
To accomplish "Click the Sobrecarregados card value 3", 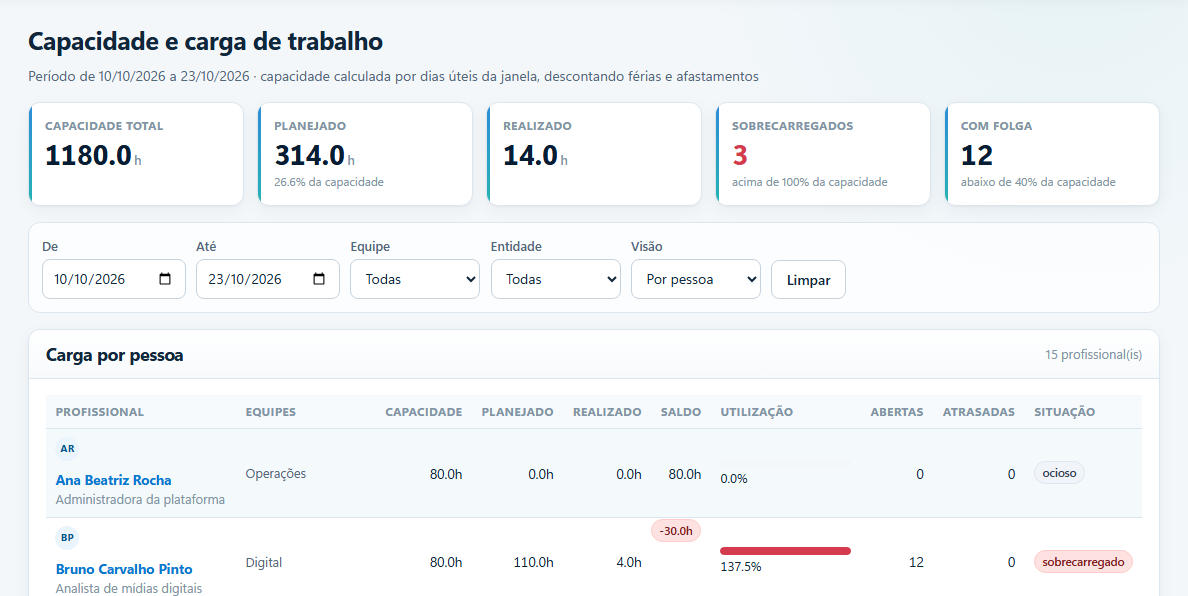I will [x=740, y=155].
